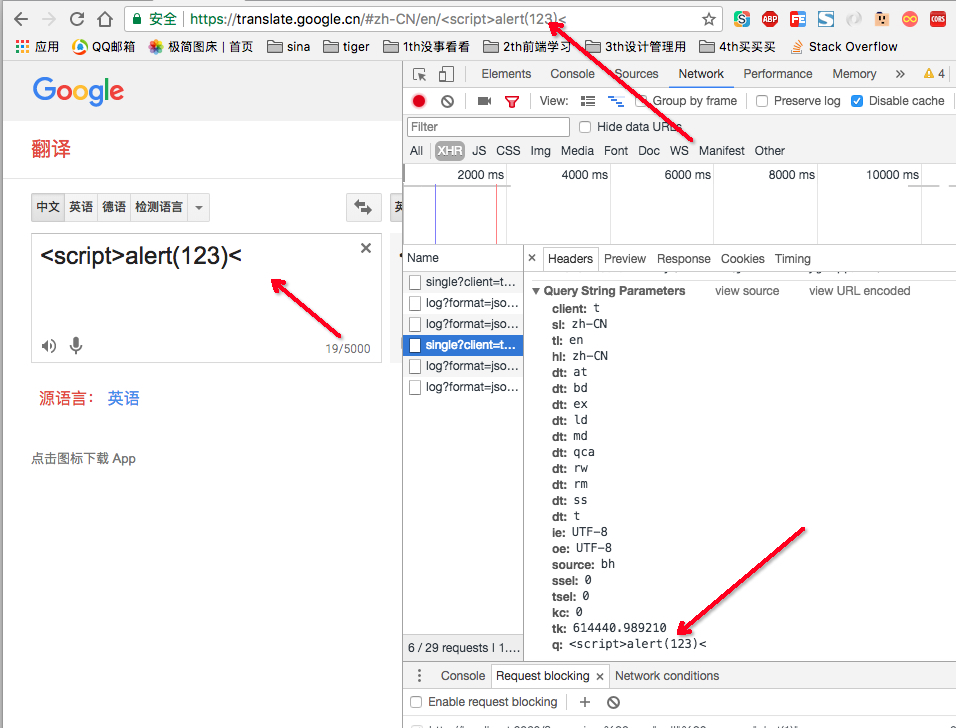
Task: Clear network log icon
Action: pos(448,101)
